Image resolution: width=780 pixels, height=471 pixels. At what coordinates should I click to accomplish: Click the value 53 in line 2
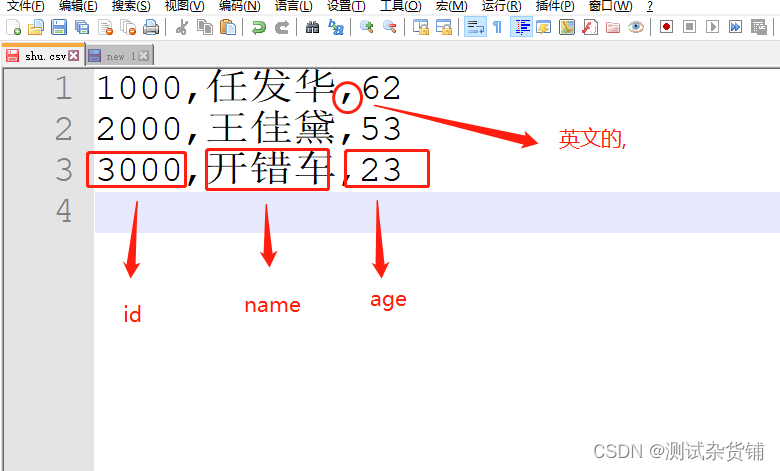tap(381, 129)
